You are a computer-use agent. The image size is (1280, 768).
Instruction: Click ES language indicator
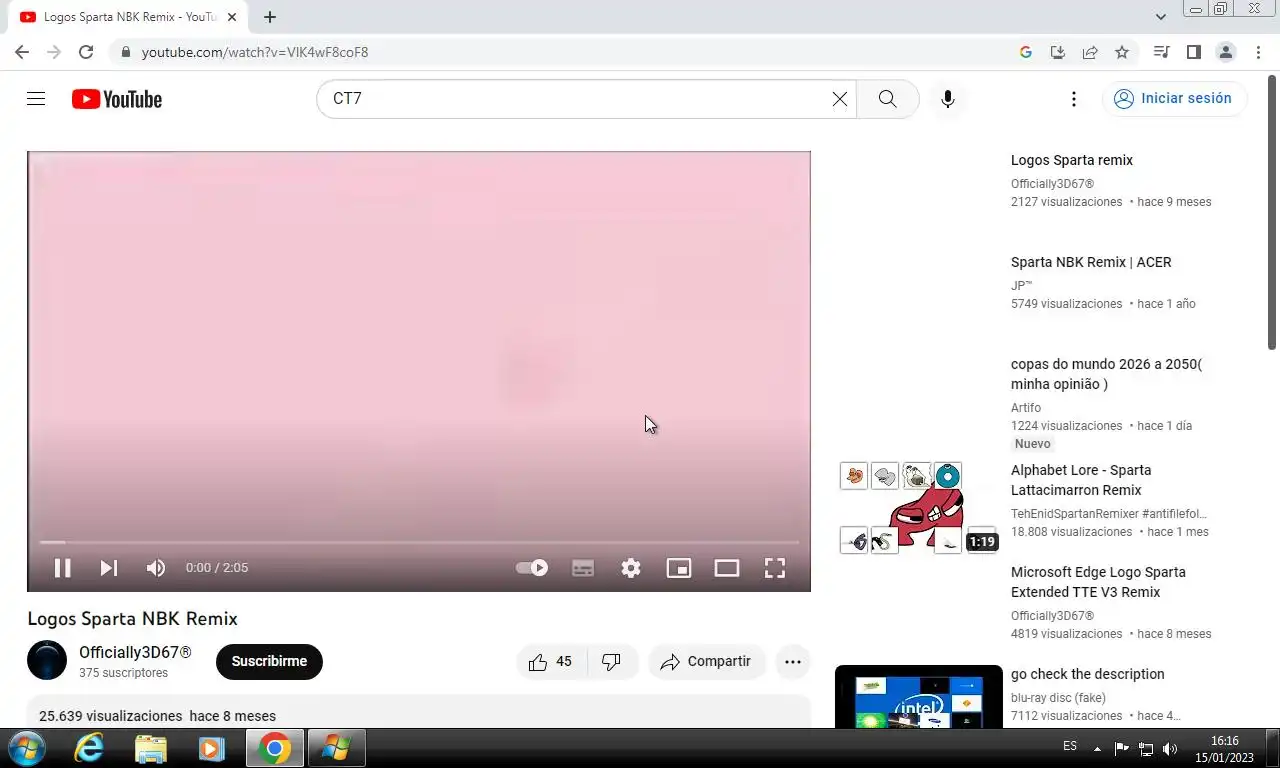[x=1070, y=746]
